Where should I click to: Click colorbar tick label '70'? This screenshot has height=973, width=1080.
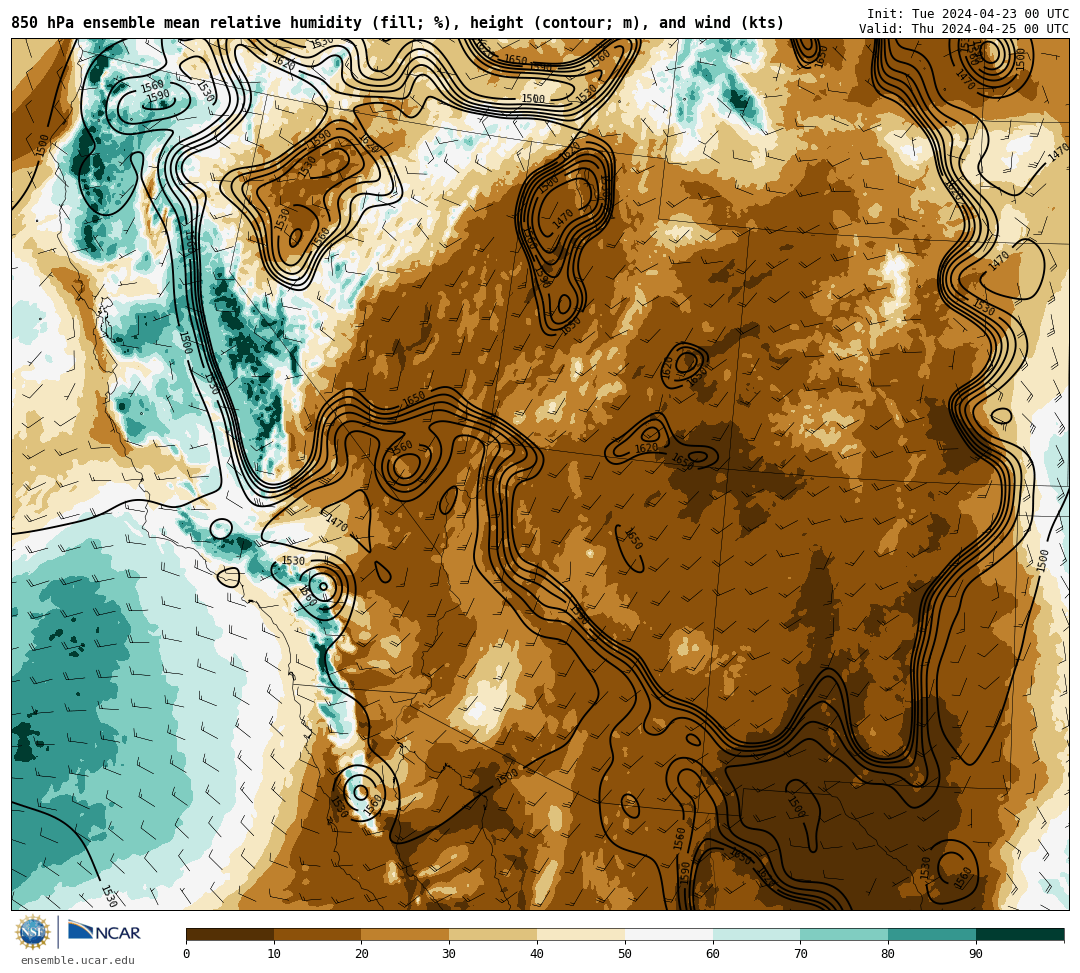800,954
